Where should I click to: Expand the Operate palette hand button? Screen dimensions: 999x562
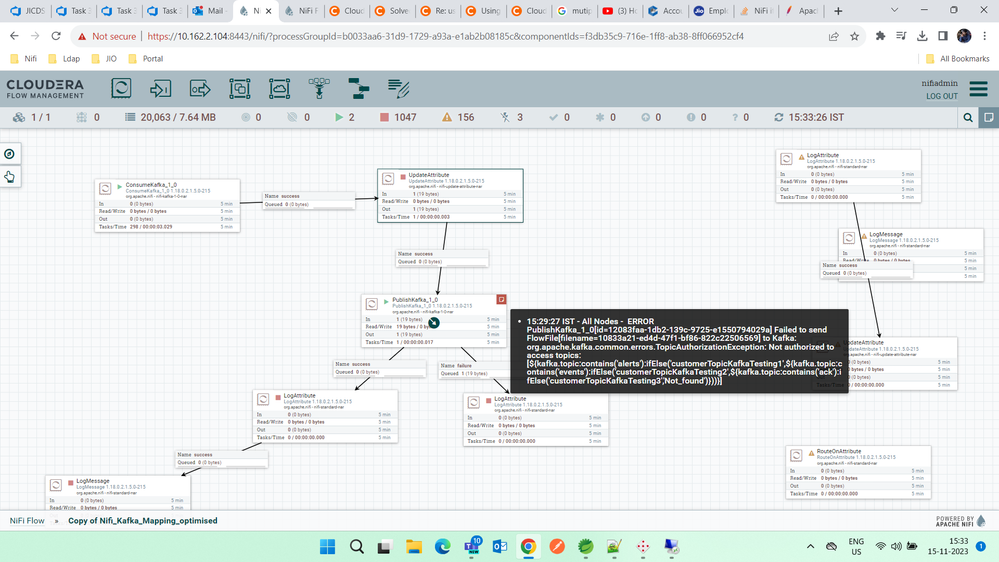pyautogui.click(x=9, y=177)
